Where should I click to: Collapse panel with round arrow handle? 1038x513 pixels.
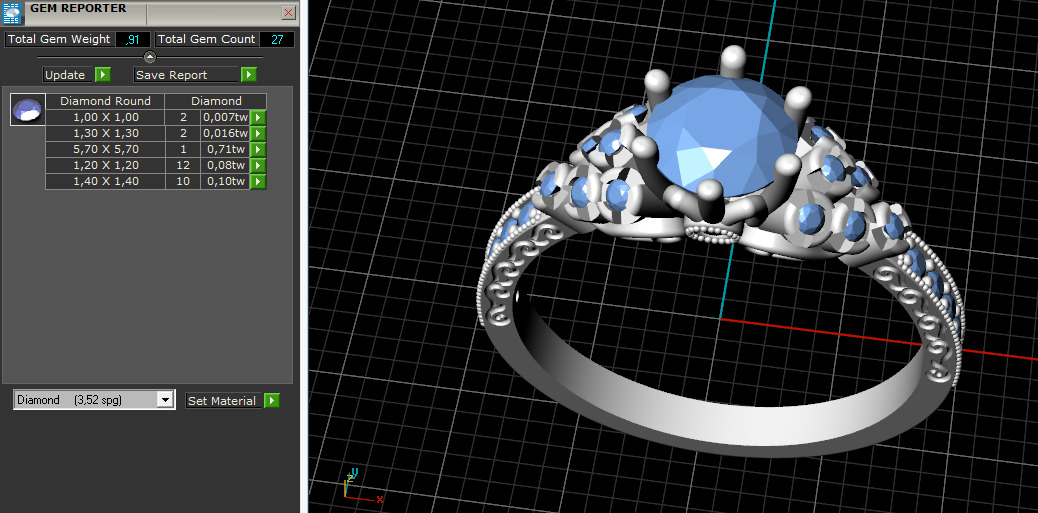(150, 57)
